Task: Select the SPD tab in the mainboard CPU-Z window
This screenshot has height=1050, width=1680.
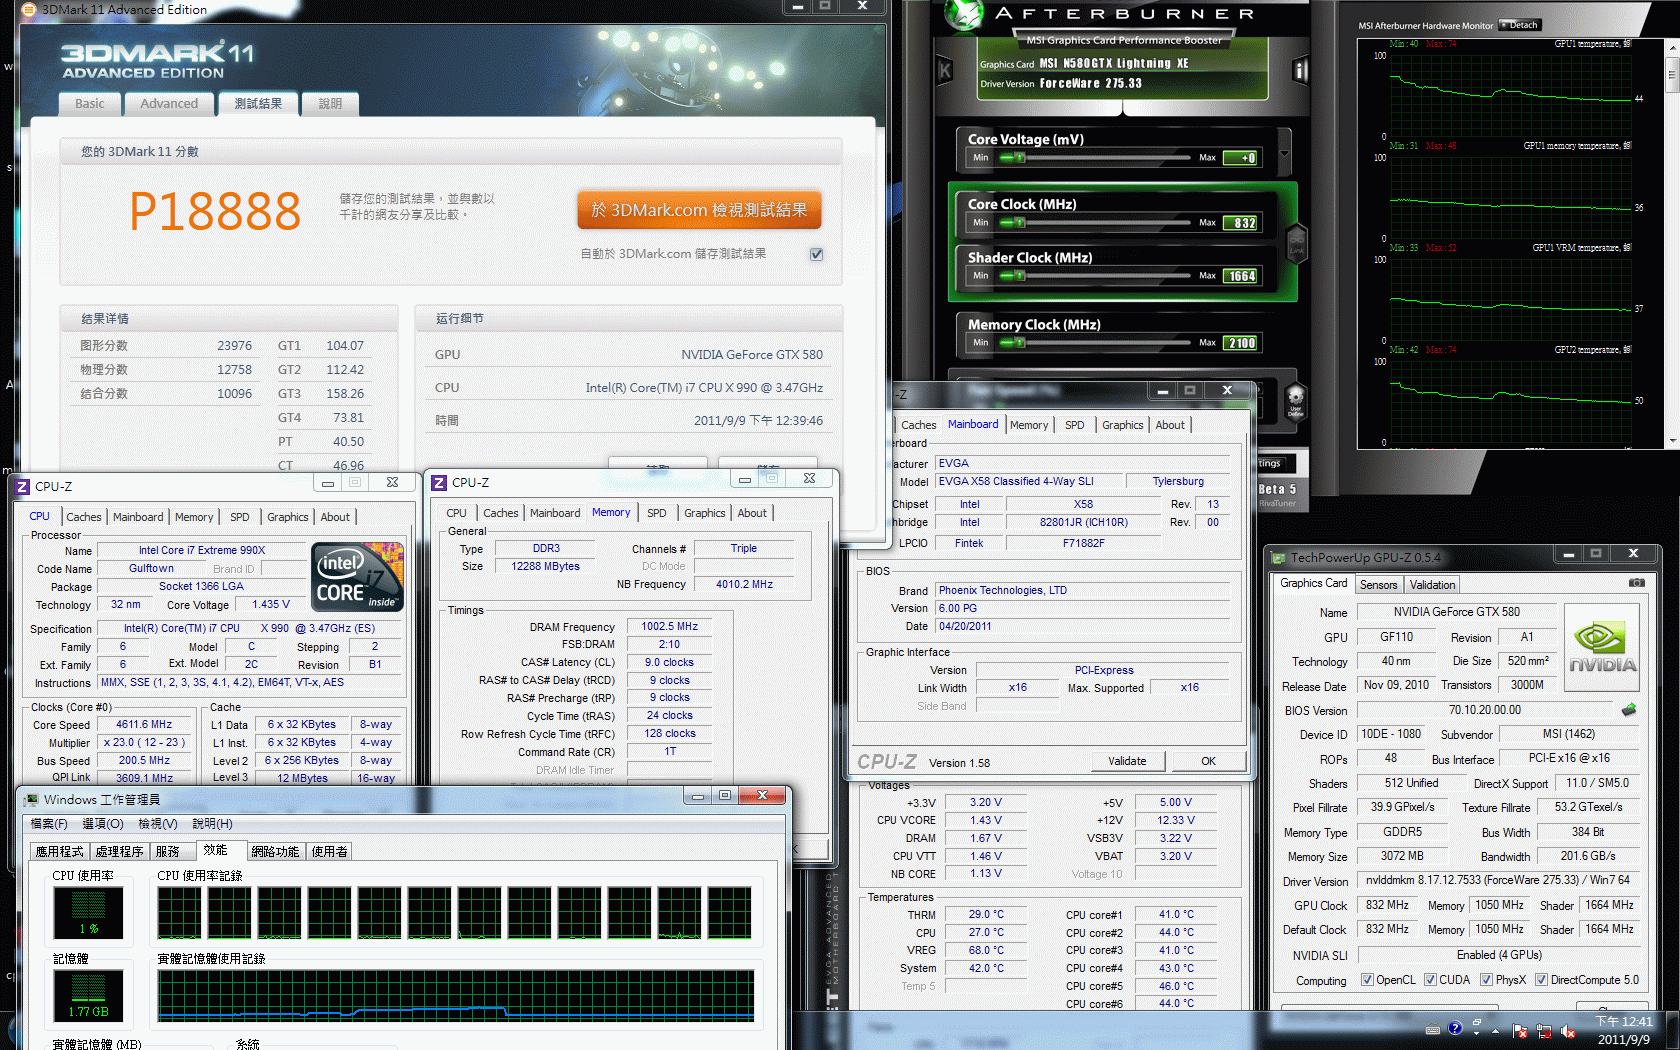Action: pyautogui.click(x=1074, y=425)
